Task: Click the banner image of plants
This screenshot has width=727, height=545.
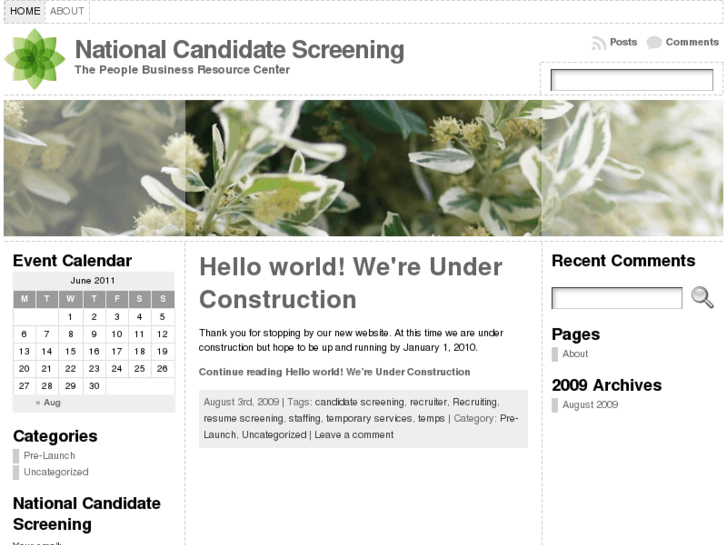Action: [x=363, y=168]
